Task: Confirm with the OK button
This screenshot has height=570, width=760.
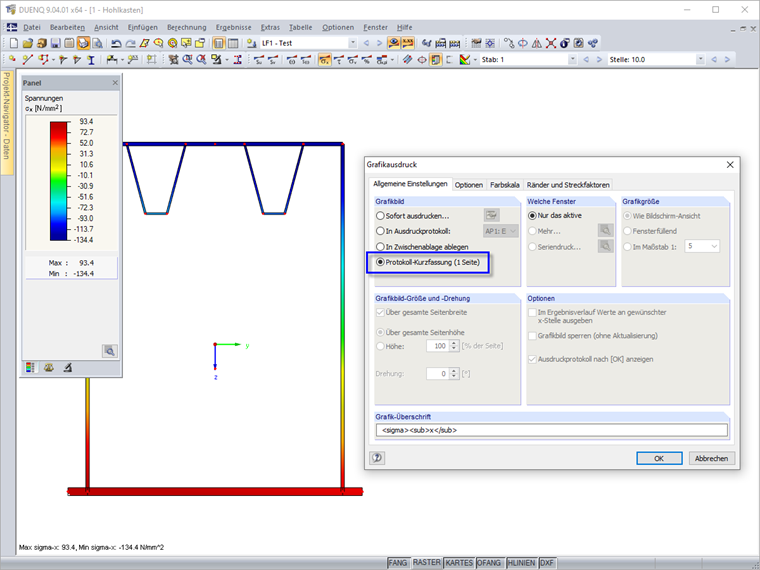Action: (x=659, y=458)
